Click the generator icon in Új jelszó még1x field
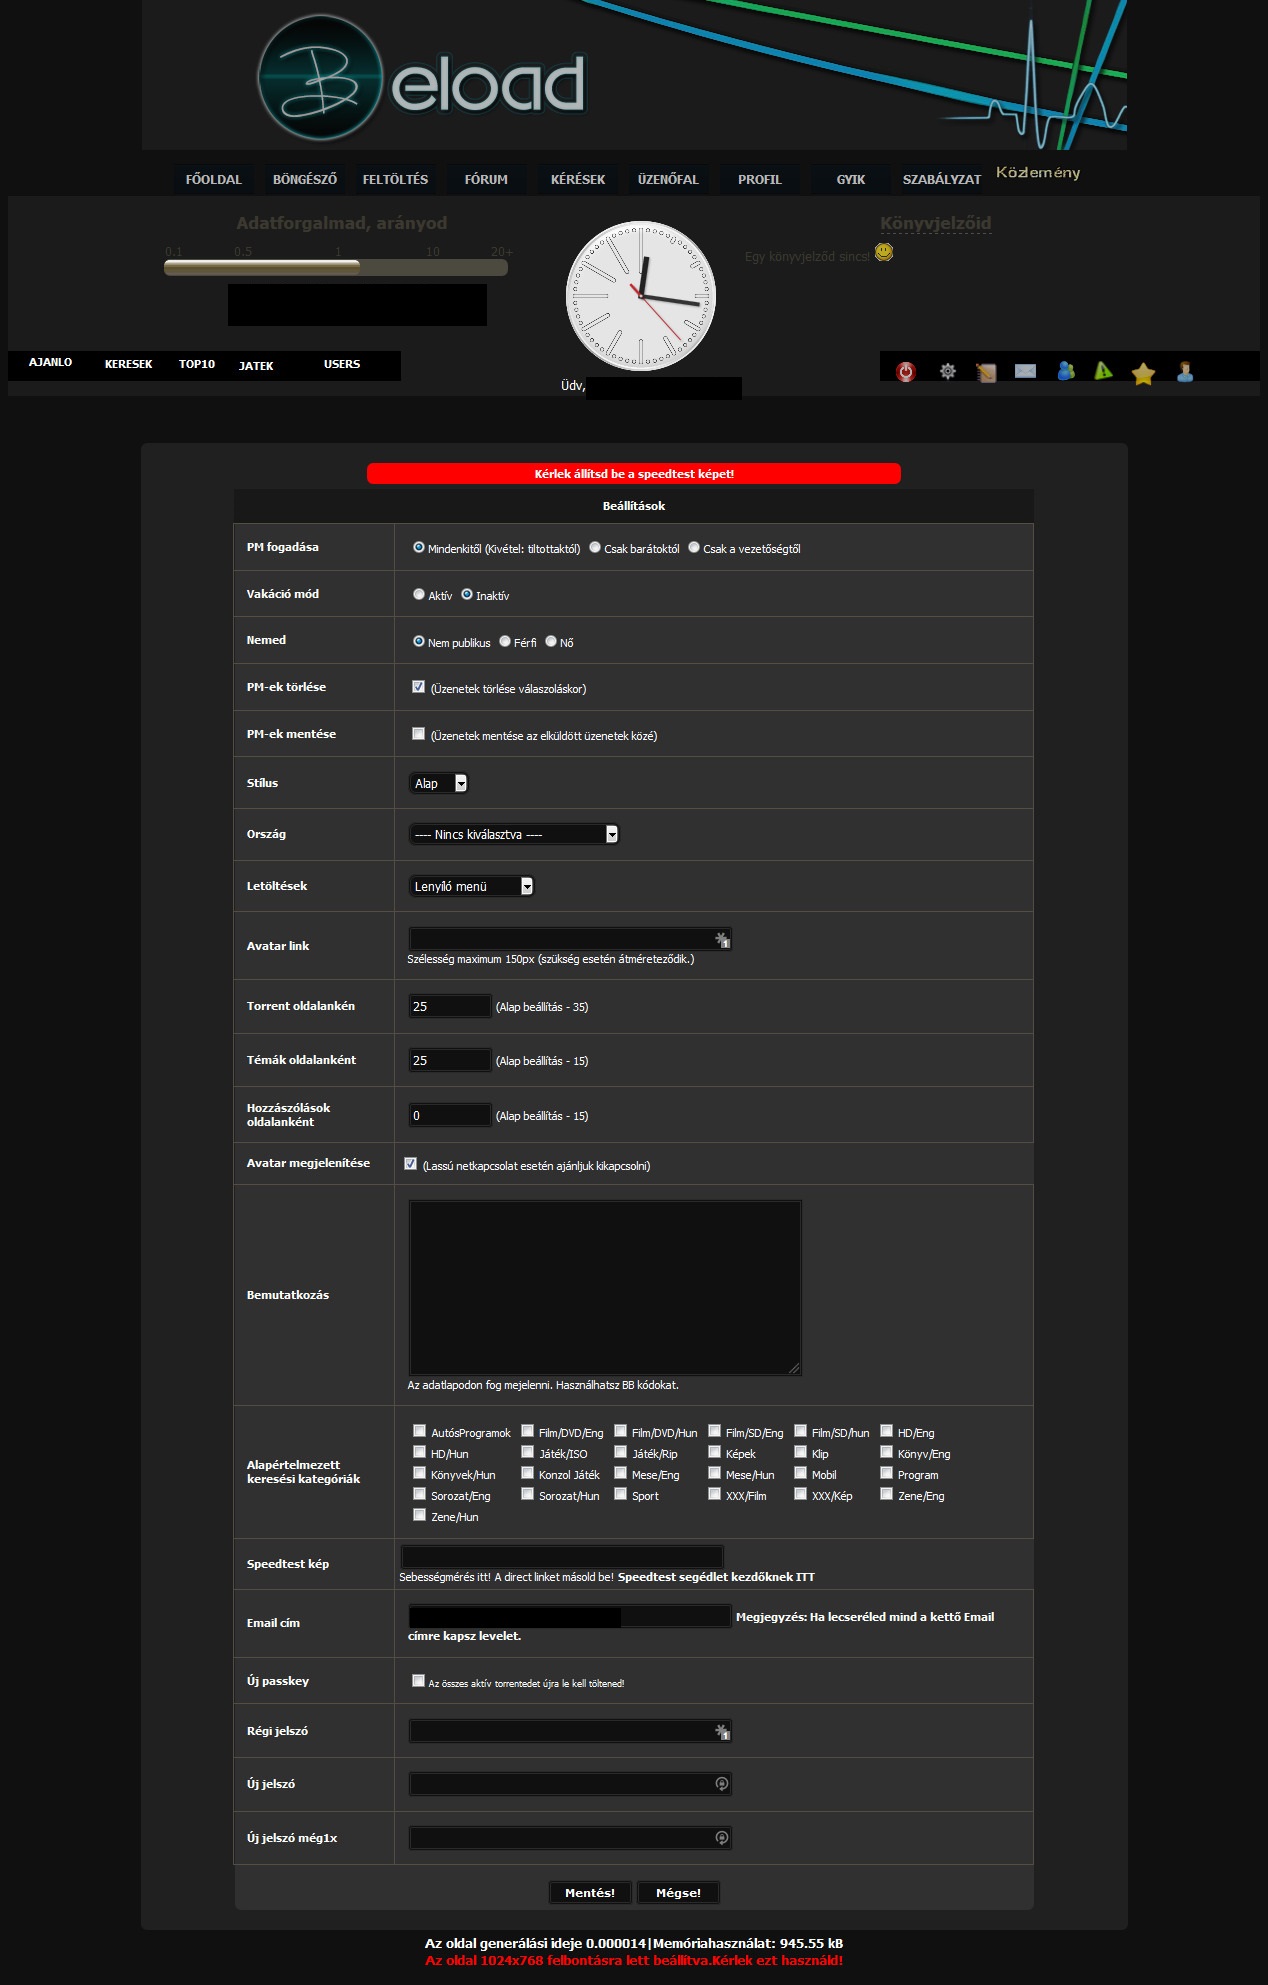Viewport: 1268px width, 1985px height. pyautogui.click(x=721, y=1838)
